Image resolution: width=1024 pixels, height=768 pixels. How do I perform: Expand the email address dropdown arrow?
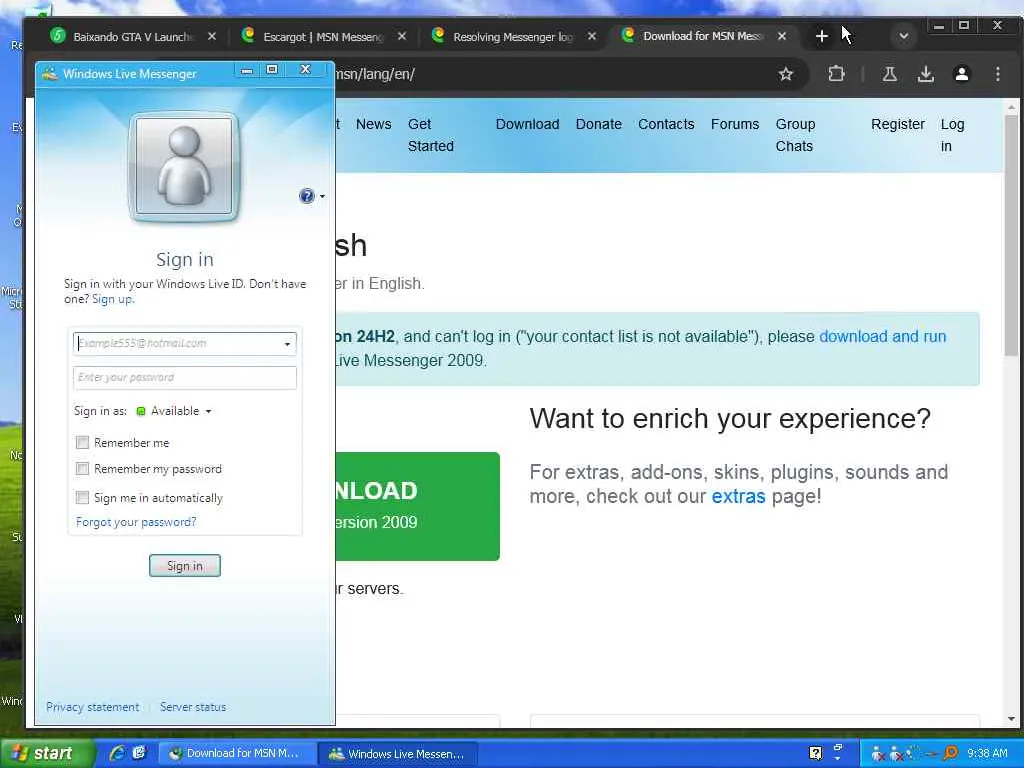coord(287,344)
